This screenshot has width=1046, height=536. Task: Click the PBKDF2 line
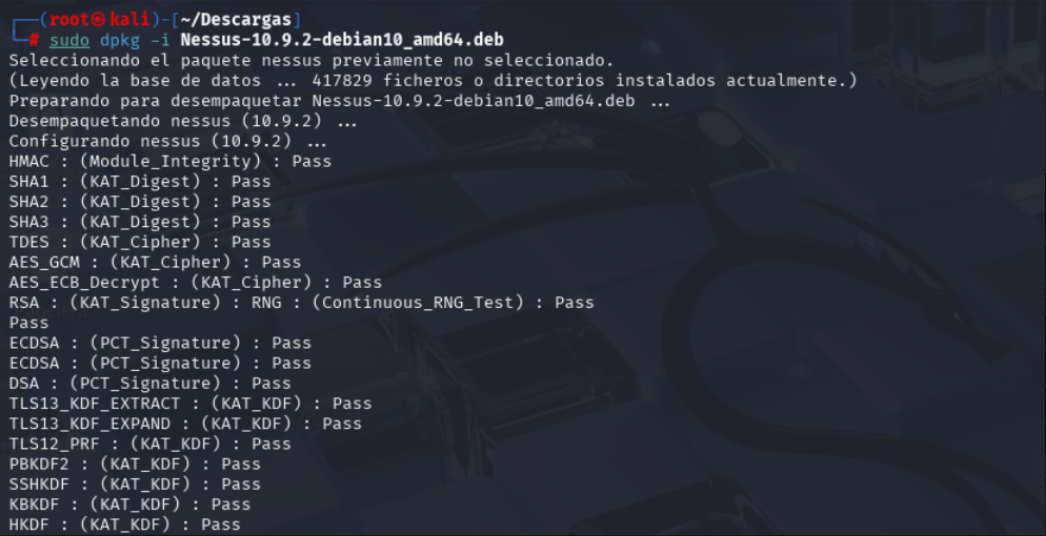pyautogui.click(x=134, y=464)
